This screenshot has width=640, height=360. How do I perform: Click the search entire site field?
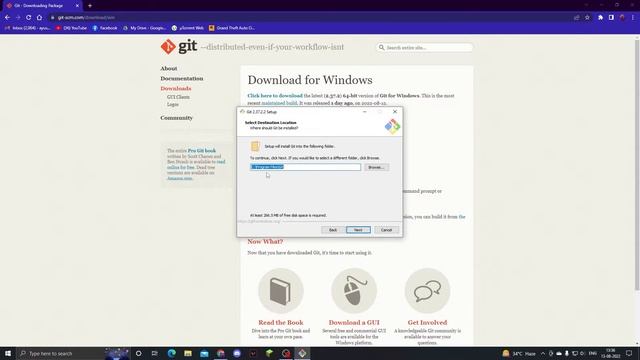424,48
